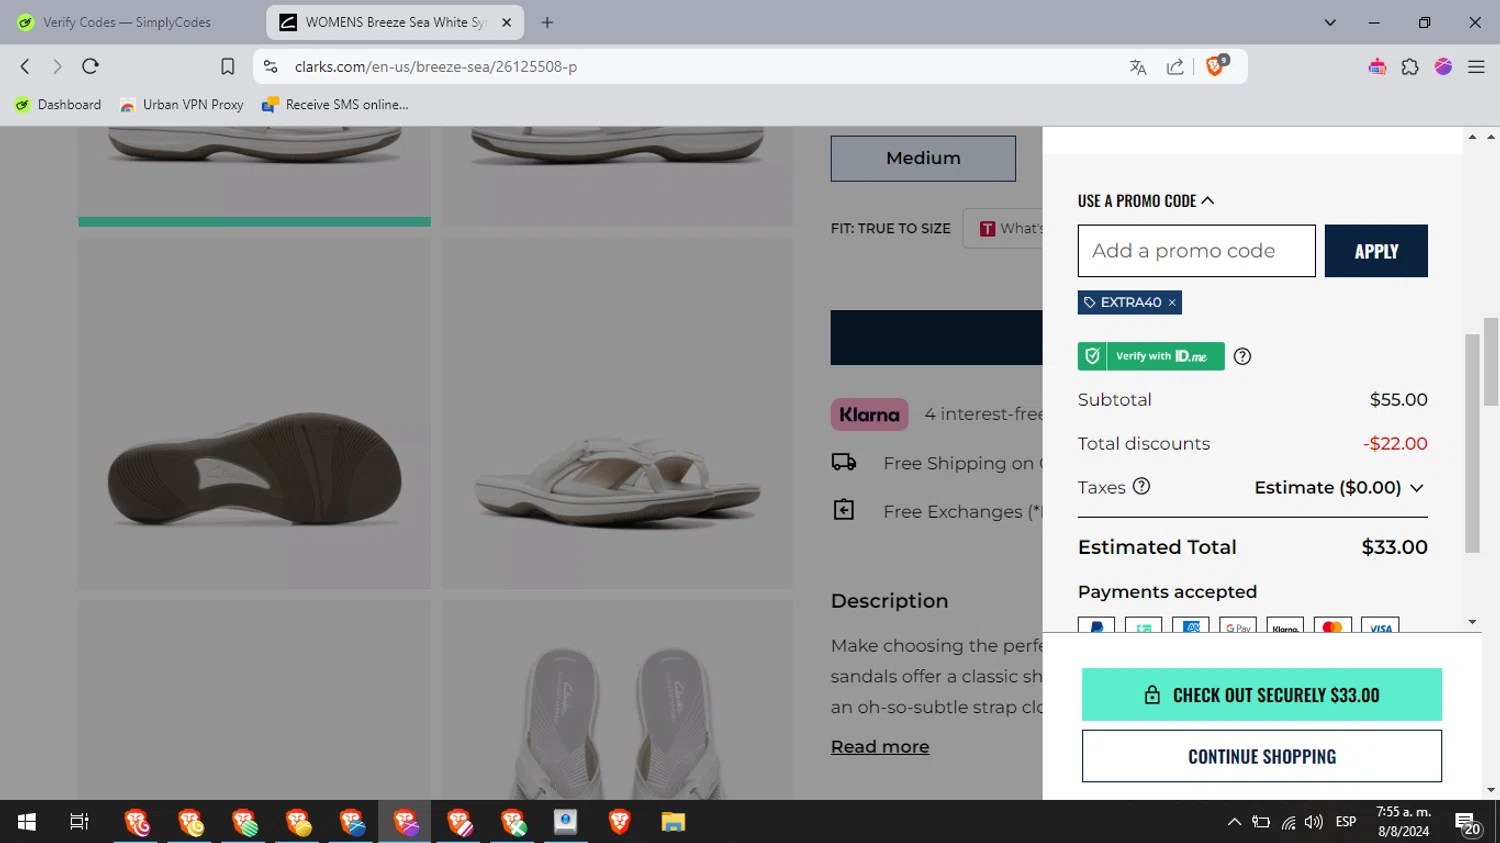Open the Taxes info question mark
This screenshot has width=1500, height=843.
(1141, 486)
